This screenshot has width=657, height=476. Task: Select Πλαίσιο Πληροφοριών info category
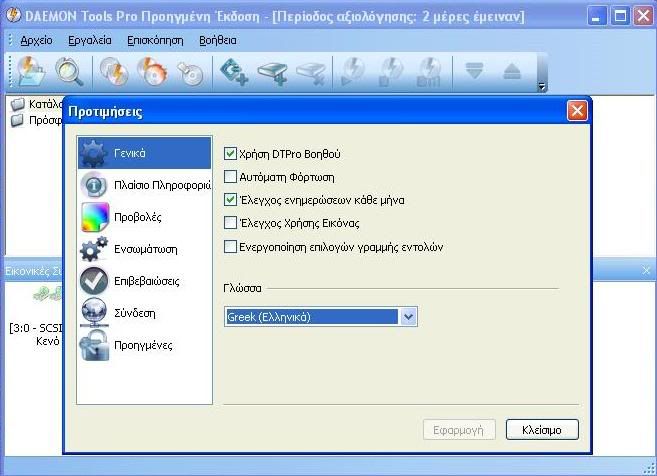point(145,185)
